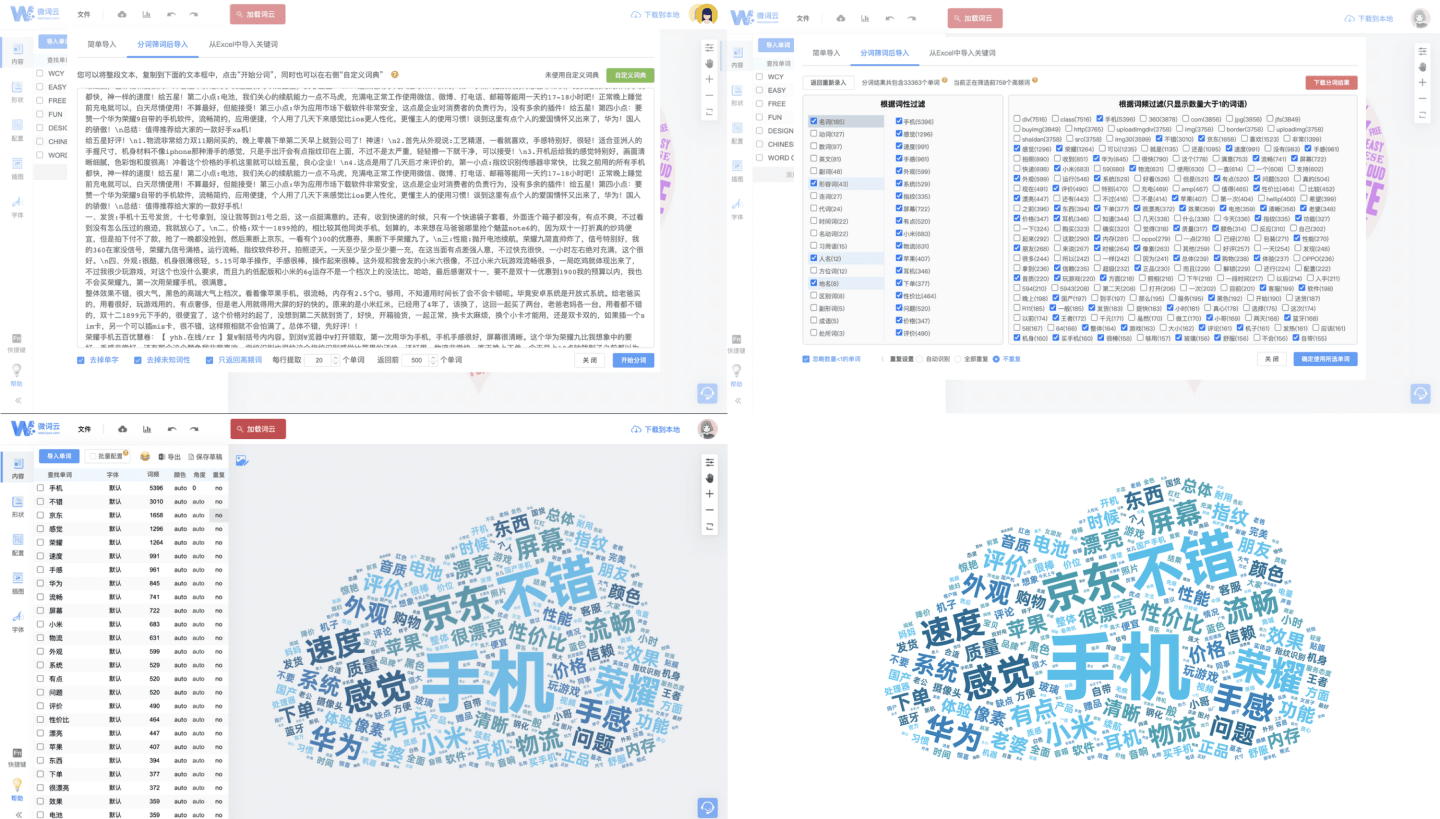Click the 保存草稿 save draft icon
Screen dimensions: 1440x819
[191, 457]
